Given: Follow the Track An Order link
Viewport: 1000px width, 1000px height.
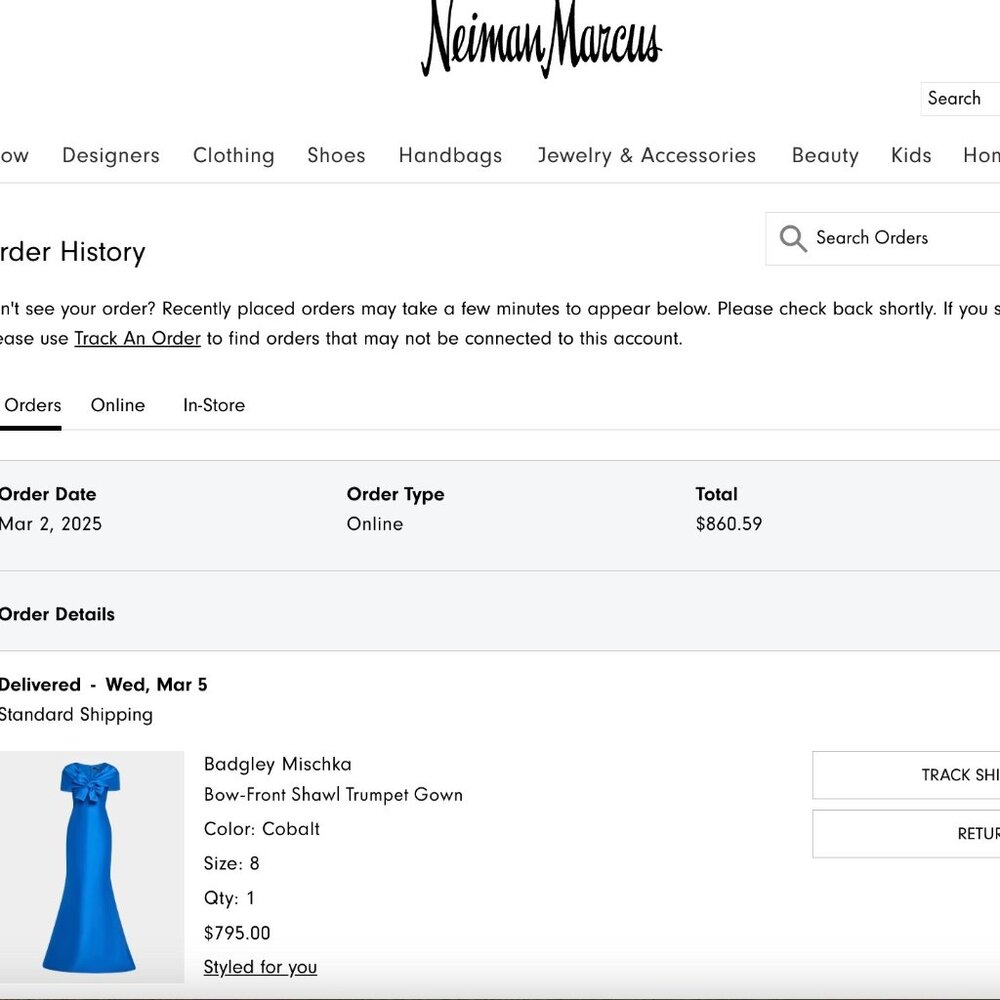Looking at the screenshot, I should [137, 338].
